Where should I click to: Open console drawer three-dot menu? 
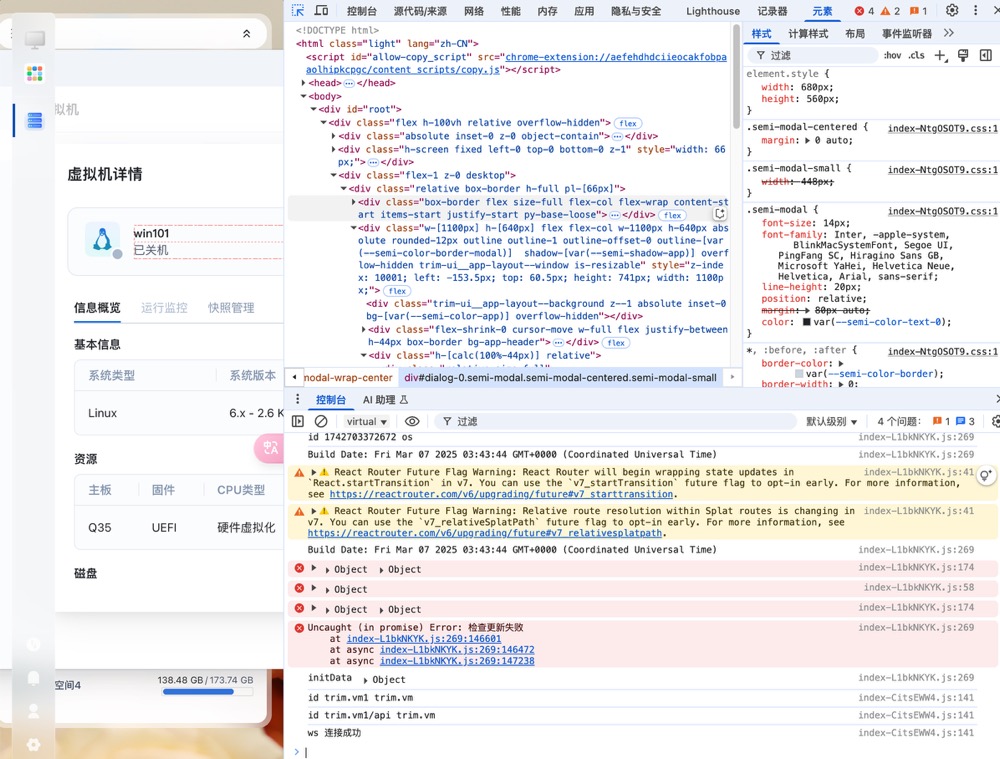point(297,399)
